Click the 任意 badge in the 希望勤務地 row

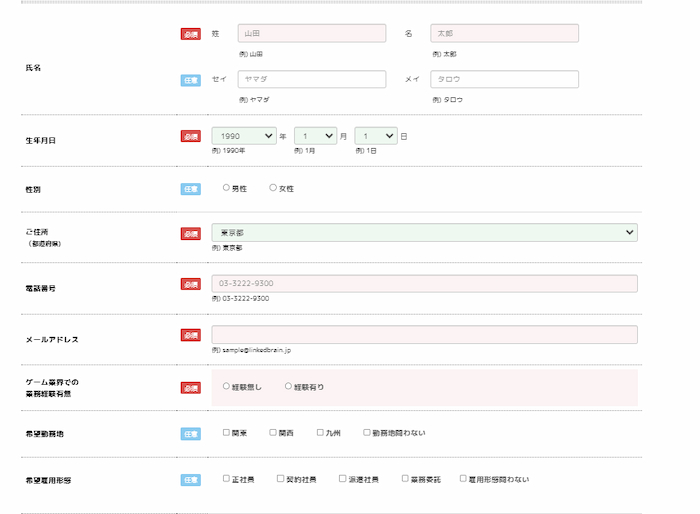[191, 434]
